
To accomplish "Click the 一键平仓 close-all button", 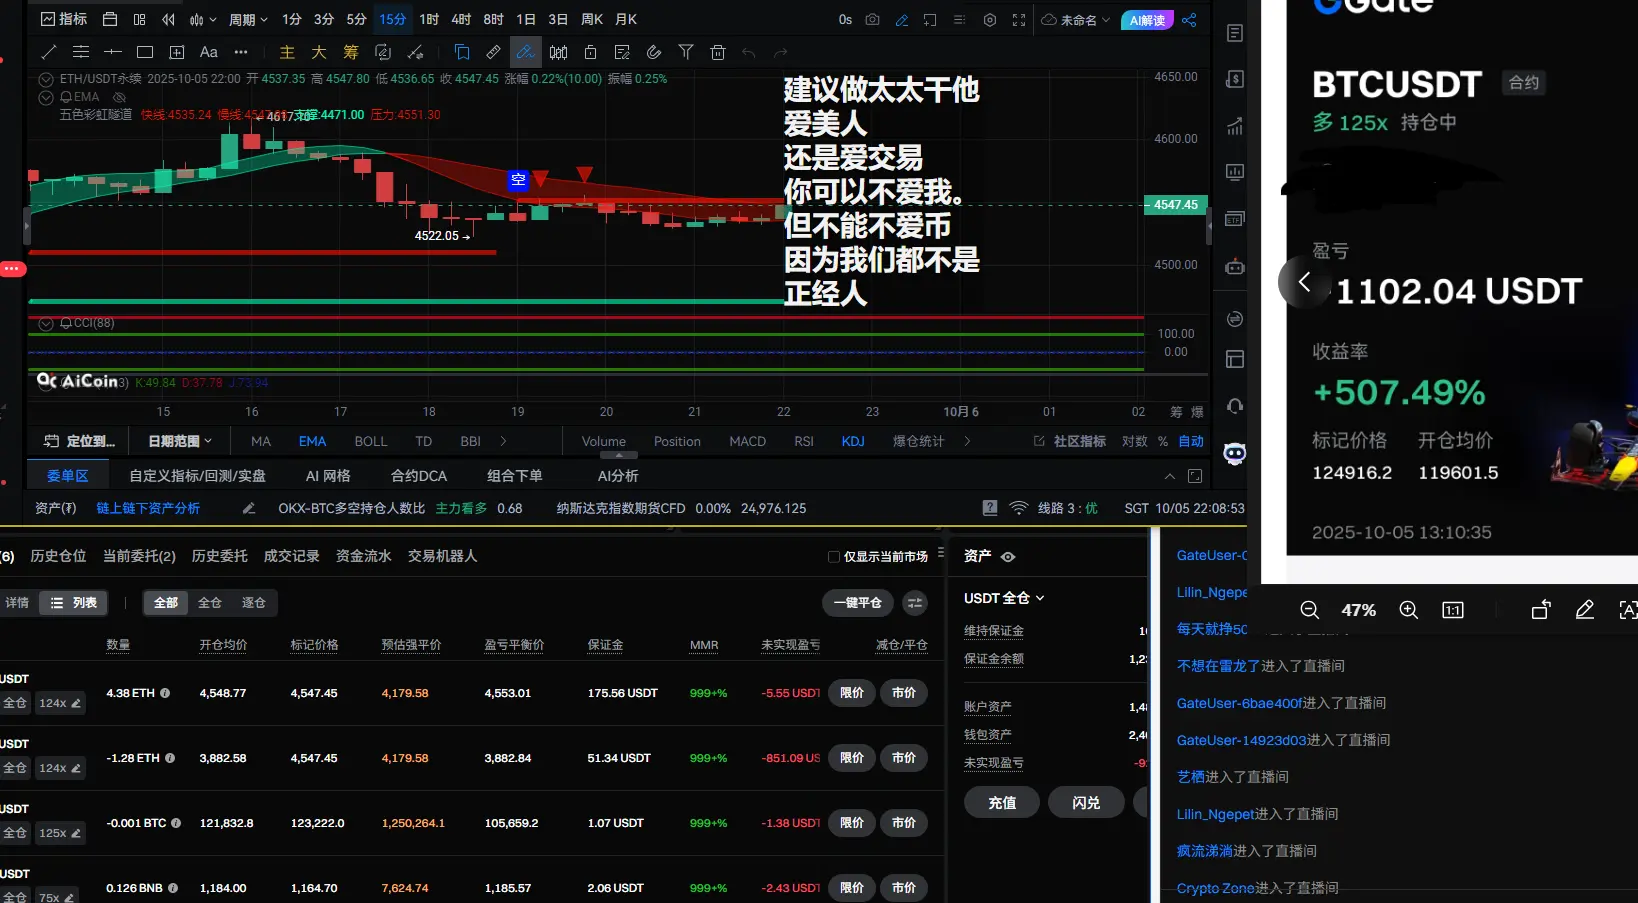I will [x=858, y=603].
